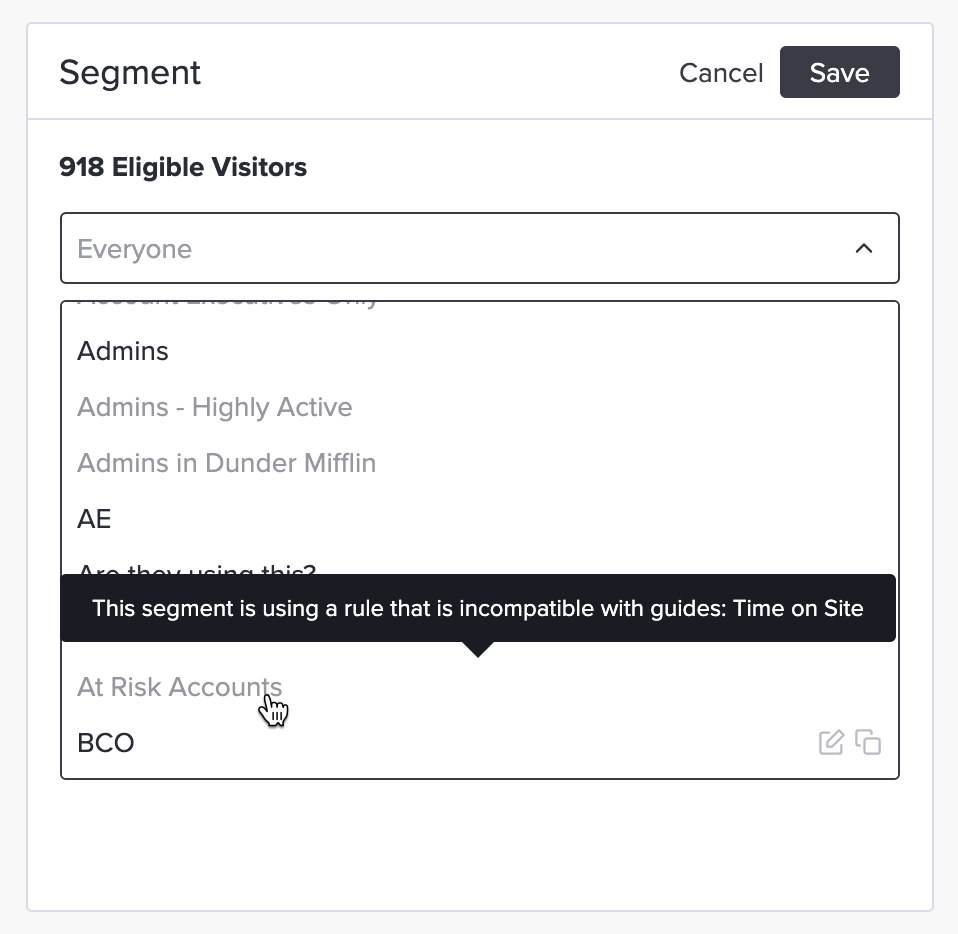The width and height of the screenshot is (958, 934).
Task: Click the duplicate icon in the BCO row
Action: (868, 742)
